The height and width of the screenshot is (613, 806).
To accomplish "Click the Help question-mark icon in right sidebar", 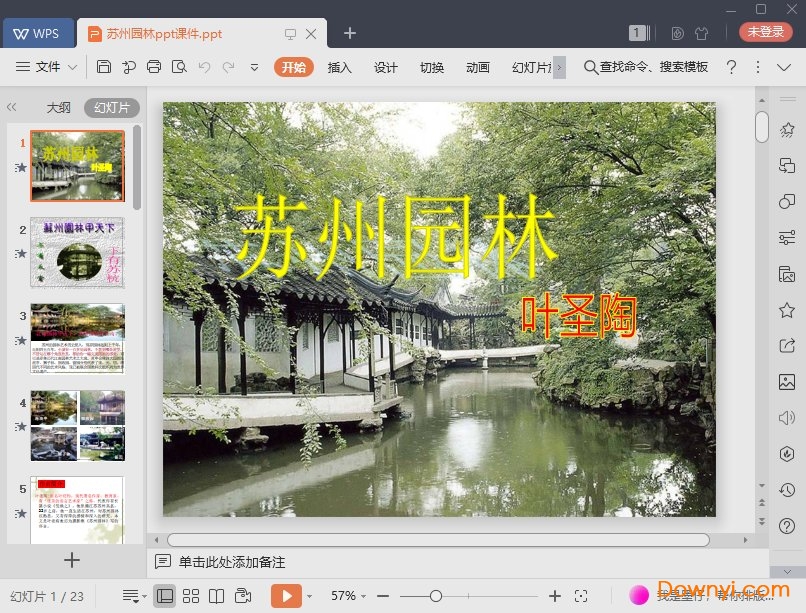I will (786, 525).
